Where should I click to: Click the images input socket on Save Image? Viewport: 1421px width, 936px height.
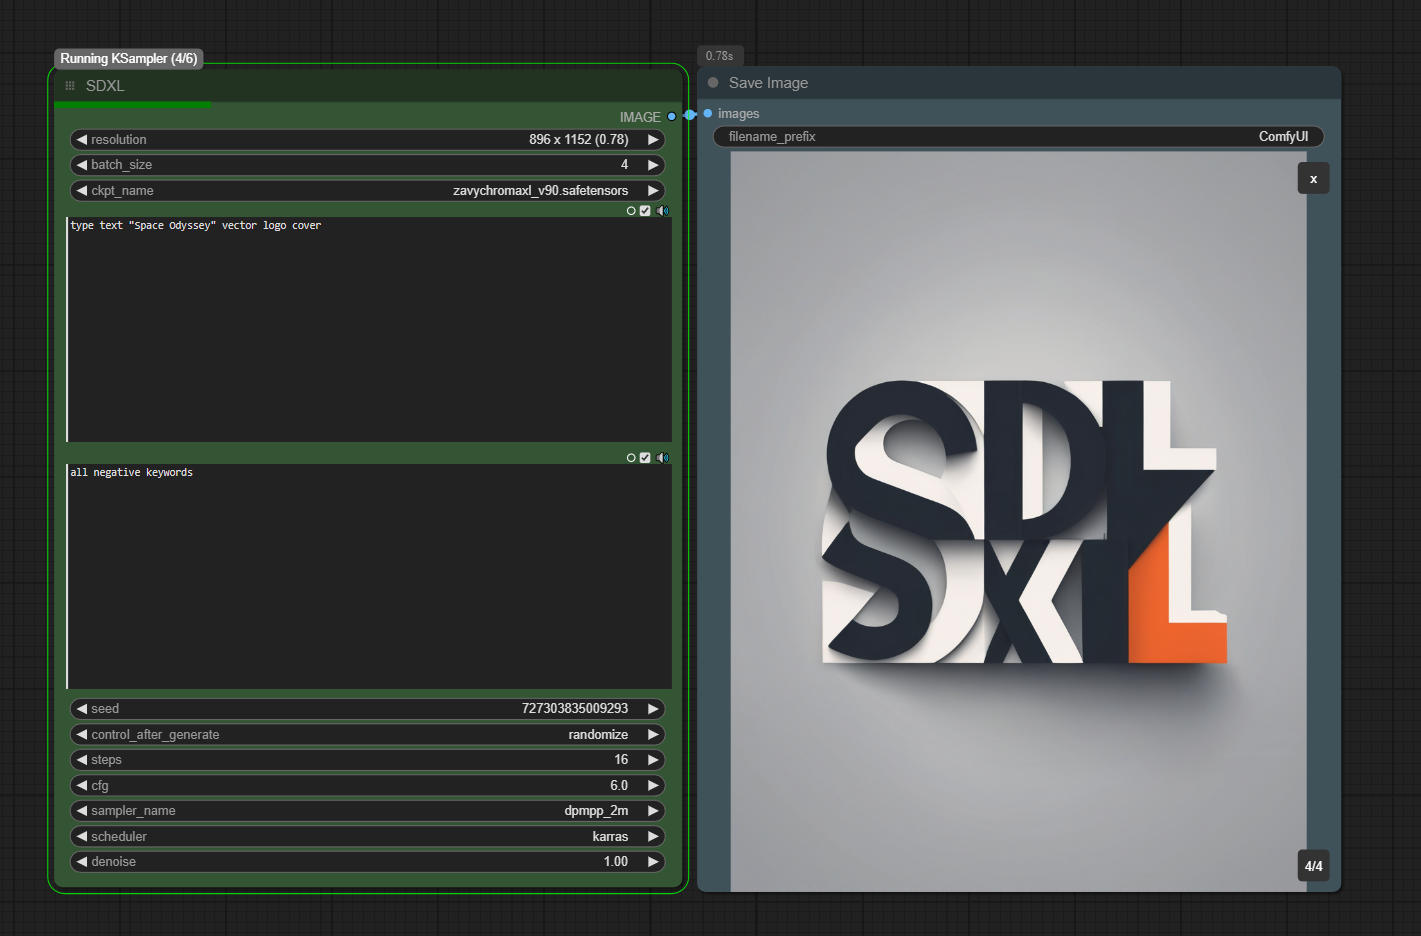pos(708,114)
